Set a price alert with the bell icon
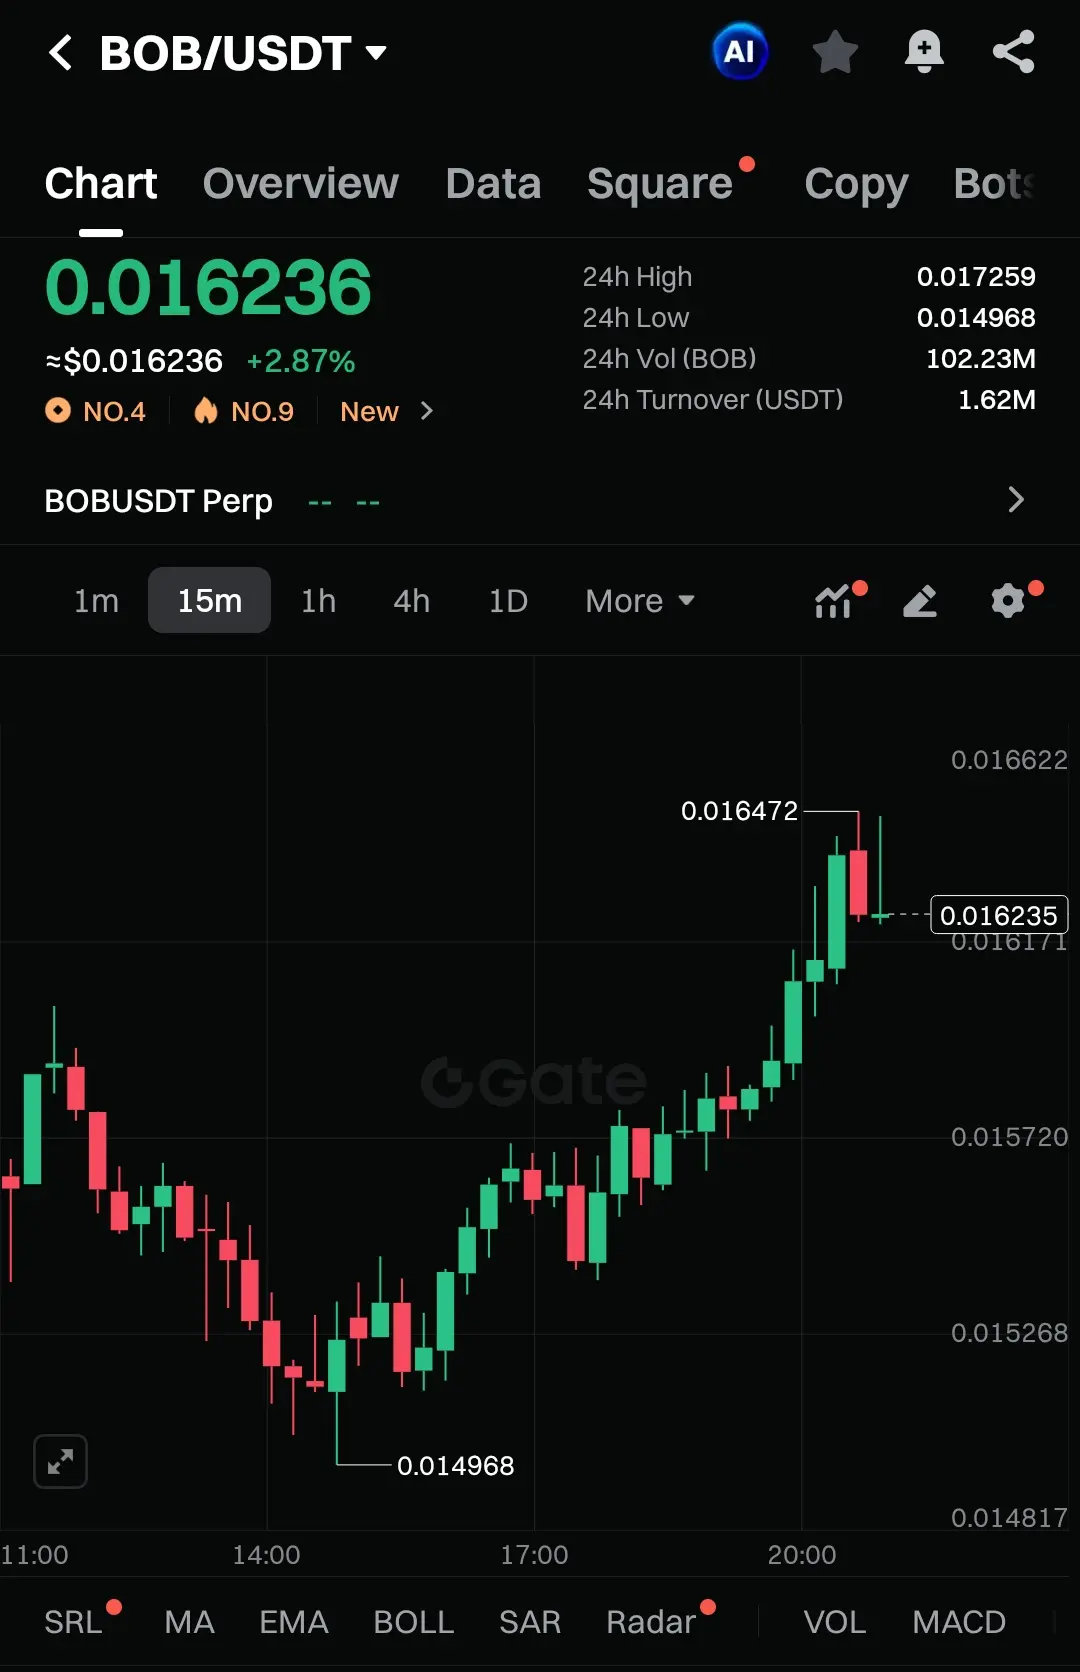 click(x=924, y=52)
